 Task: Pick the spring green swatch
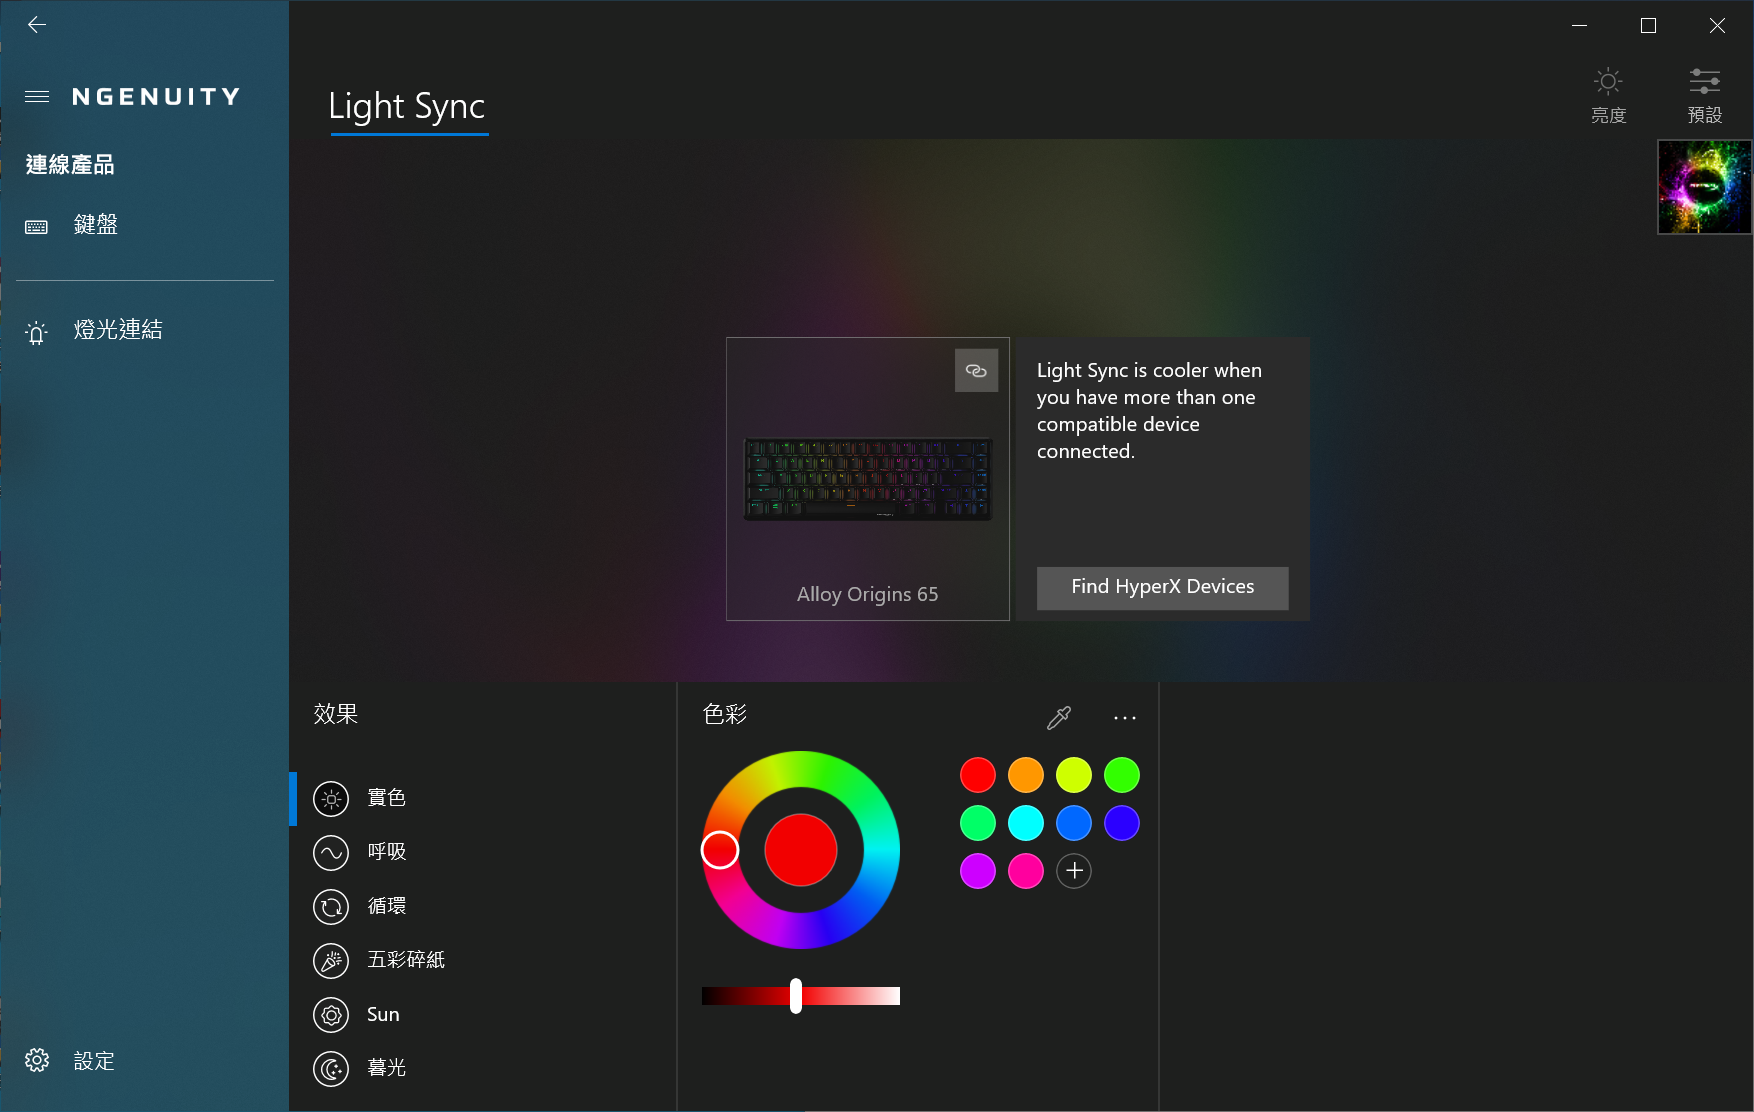978,823
